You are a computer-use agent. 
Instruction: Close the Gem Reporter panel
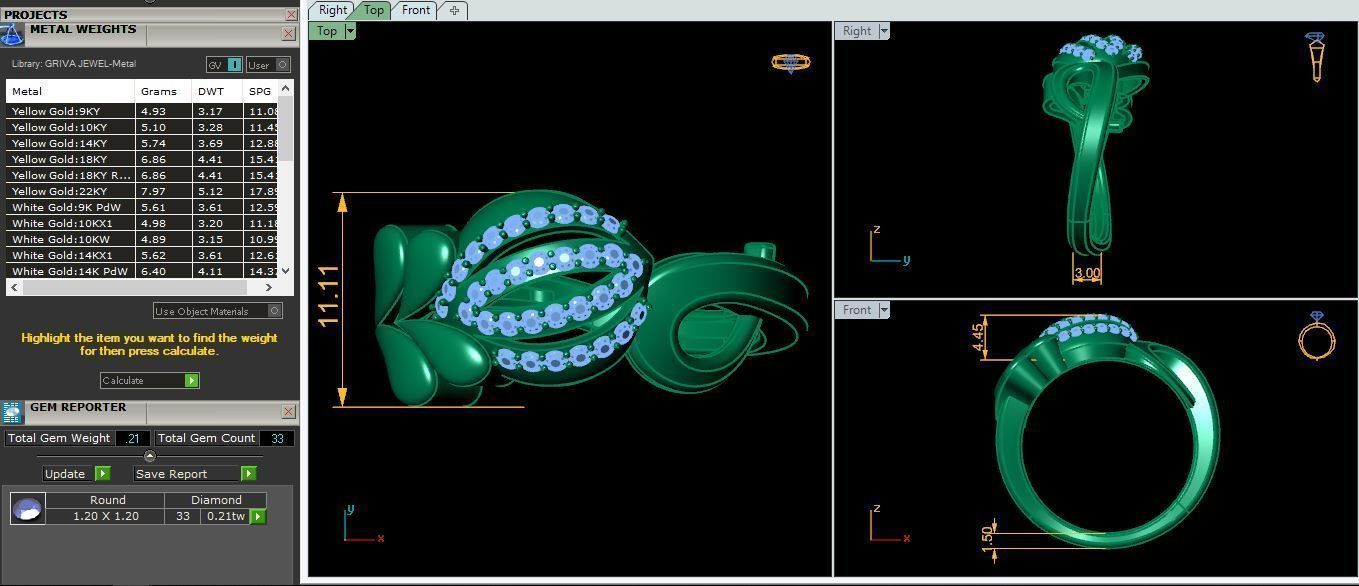(288, 411)
